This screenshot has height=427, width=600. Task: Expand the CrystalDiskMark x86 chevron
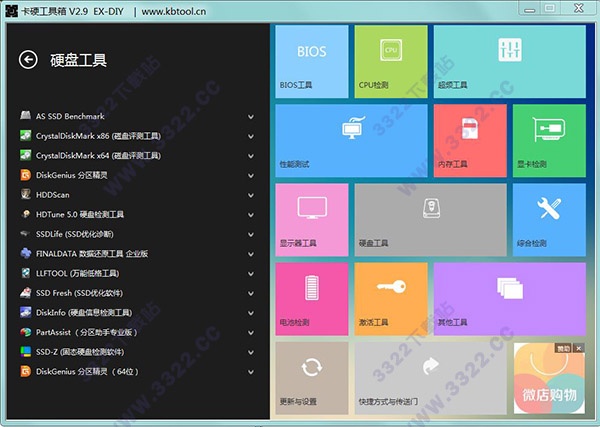click(251, 136)
